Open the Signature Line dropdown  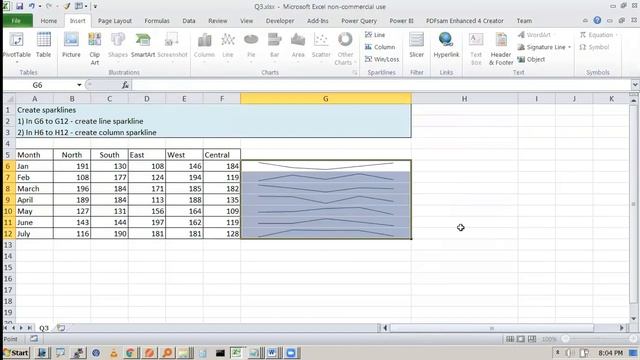(569, 47)
